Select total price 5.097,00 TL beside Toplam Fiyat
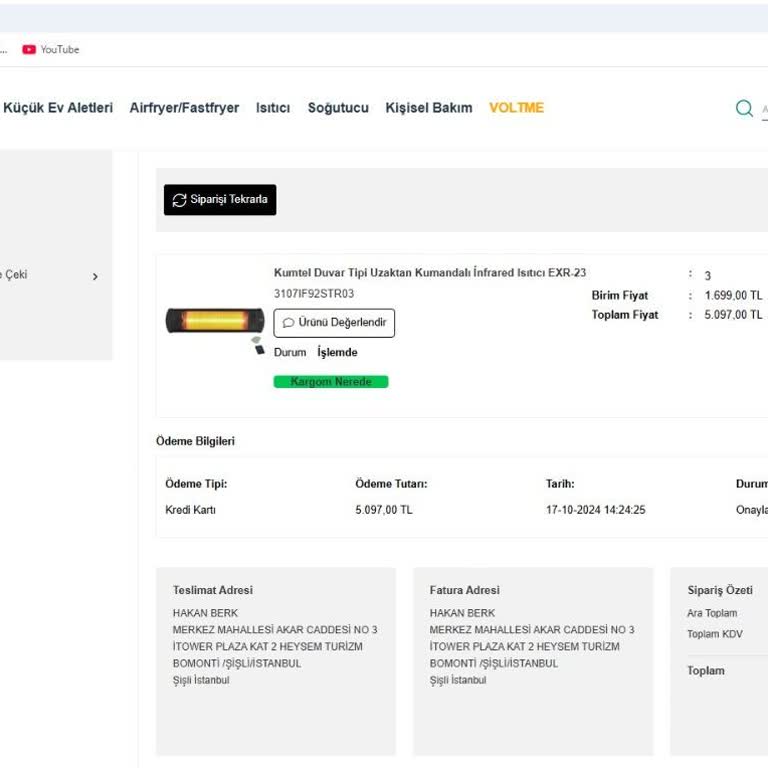Screen dimensions: 768x768 pos(733,315)
